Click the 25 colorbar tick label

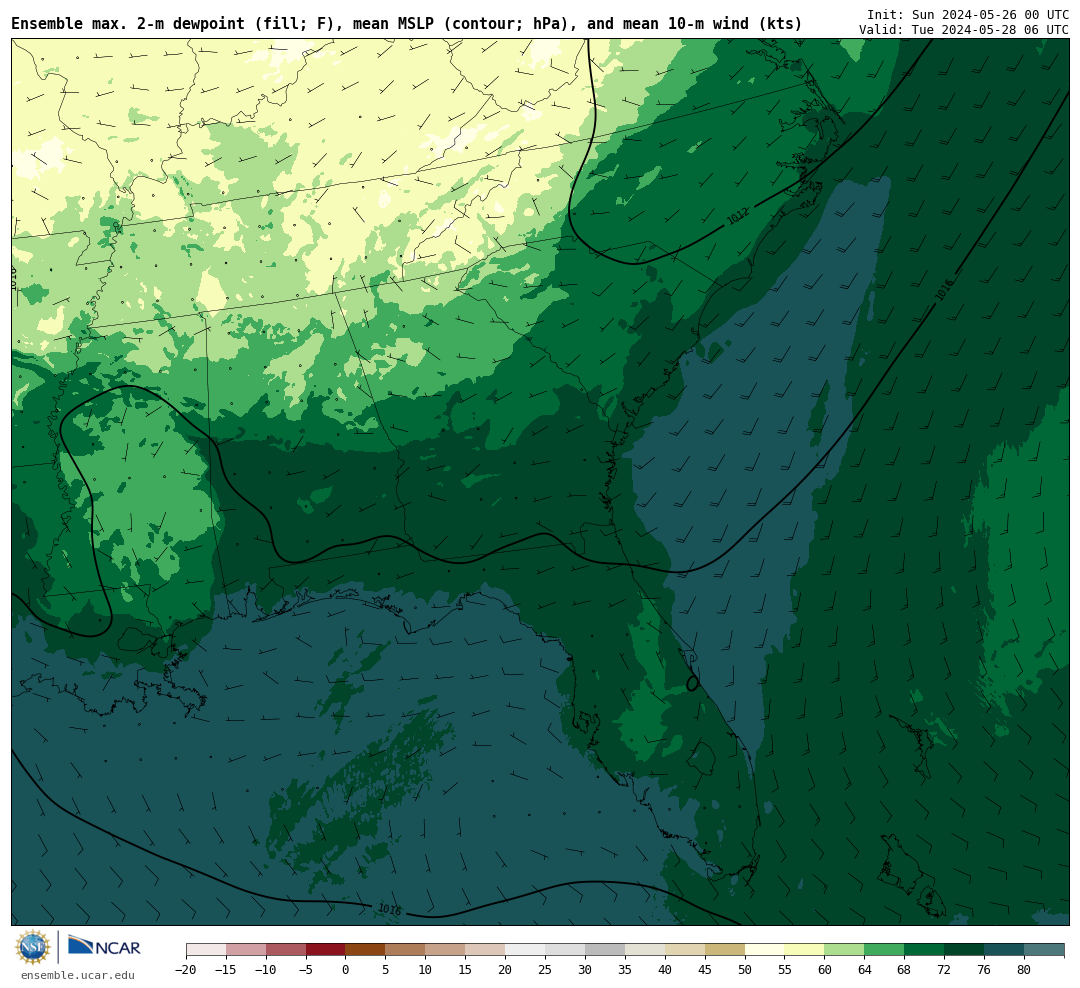coord(546,970)
